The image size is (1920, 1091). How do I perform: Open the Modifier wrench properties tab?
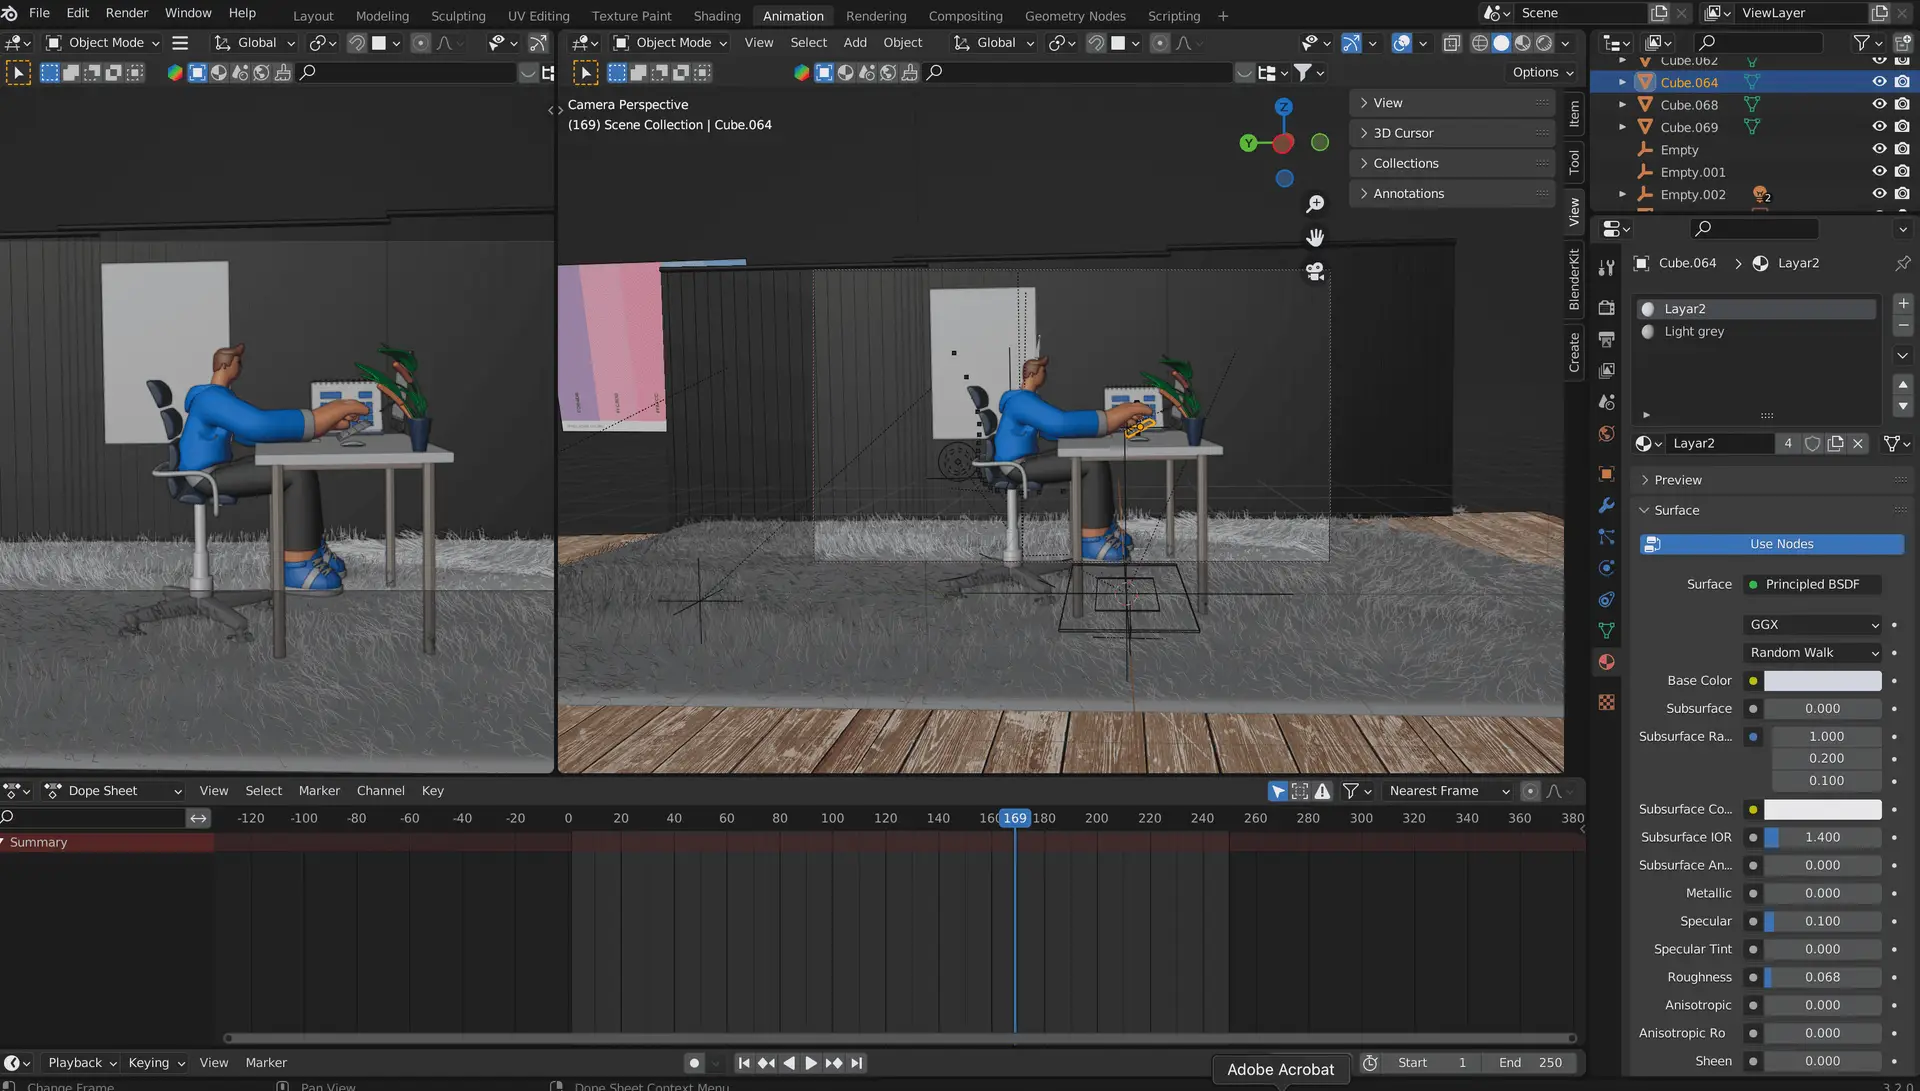[x=1606, y=505]
